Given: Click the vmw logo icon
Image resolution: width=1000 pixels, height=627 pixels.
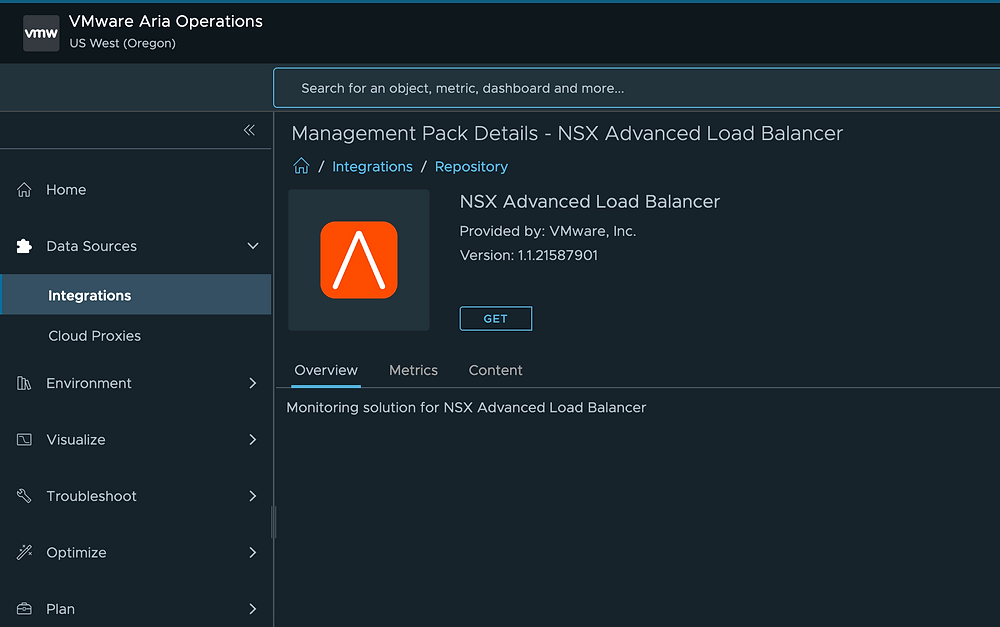Looking at the screenshot, I should 41,33.
